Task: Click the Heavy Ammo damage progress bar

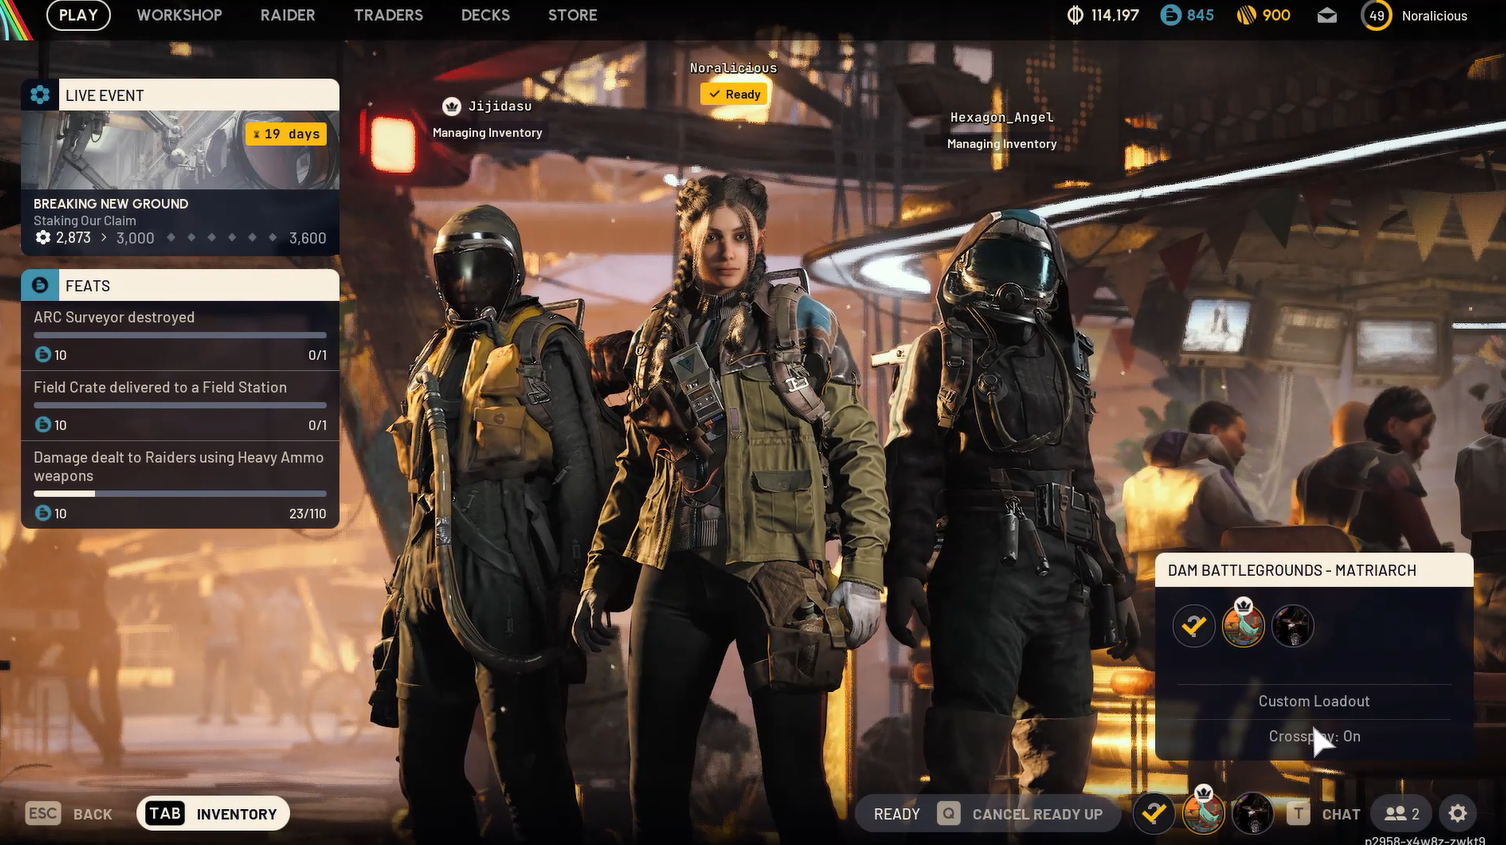Action: coord(180,494)
